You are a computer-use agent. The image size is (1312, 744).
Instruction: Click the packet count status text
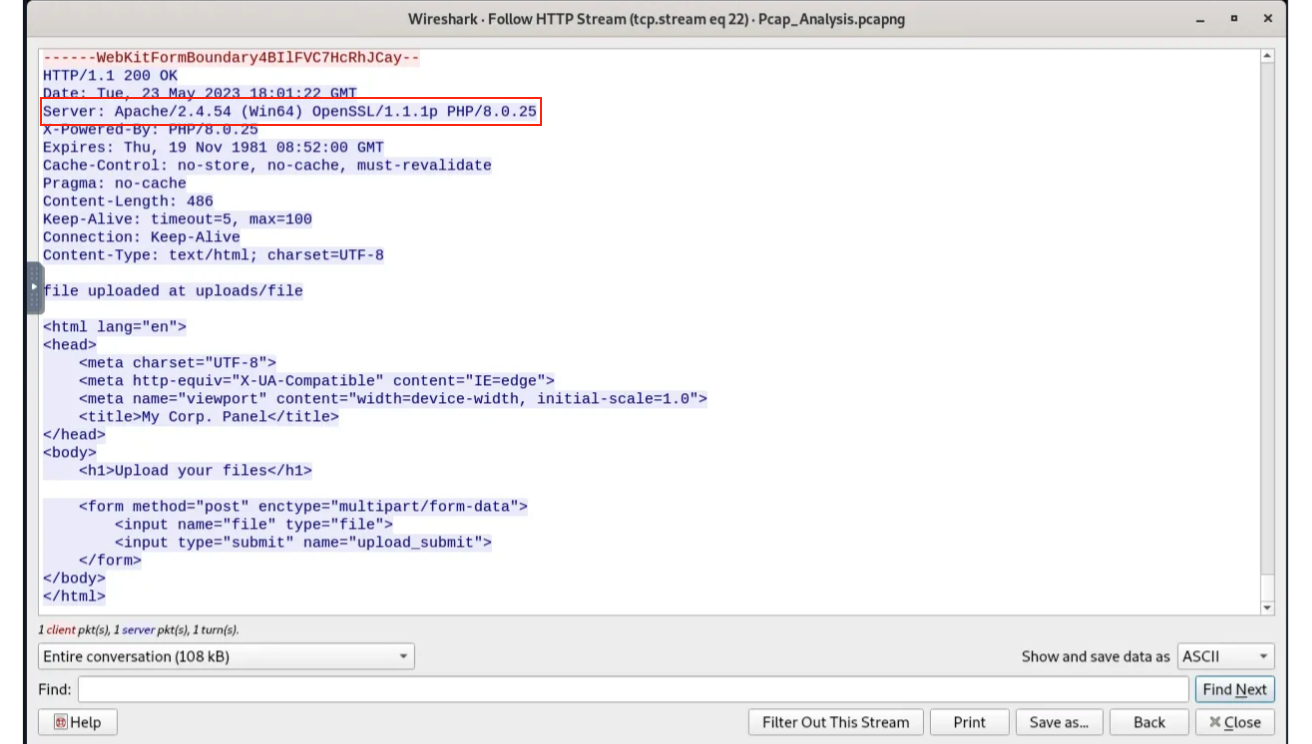tap(139, 630)
